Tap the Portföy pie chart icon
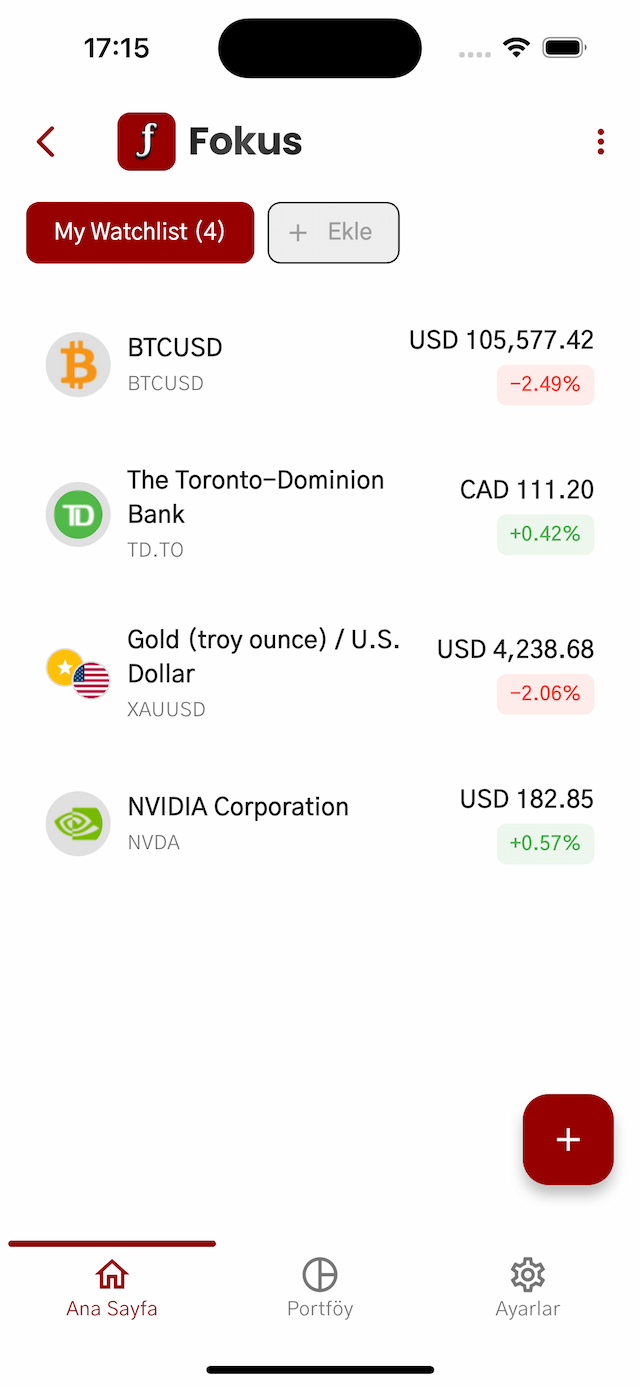This screenshot has height=1387, width=640. coord(319,1274)
